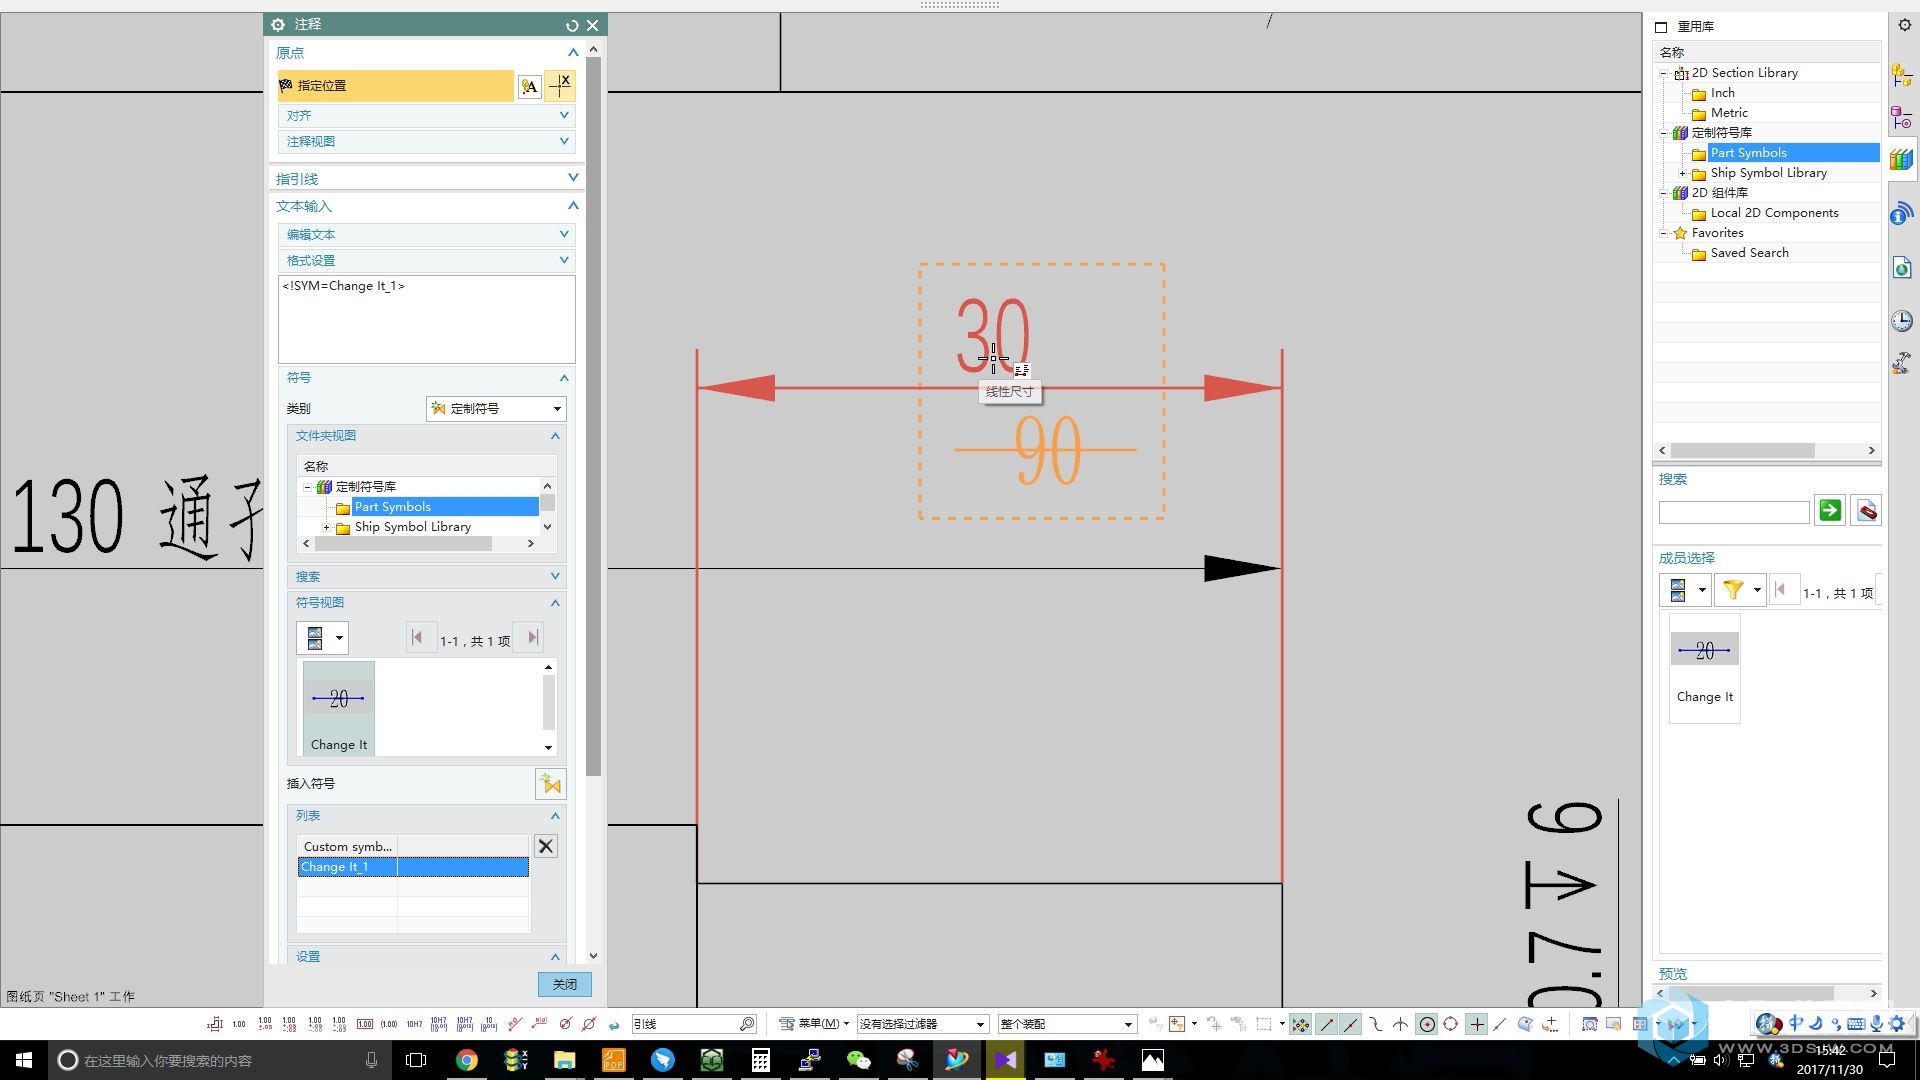Click the insert symbol icon button
1920x1080 pixels.
pyautogui.click(x=551, y=783)
